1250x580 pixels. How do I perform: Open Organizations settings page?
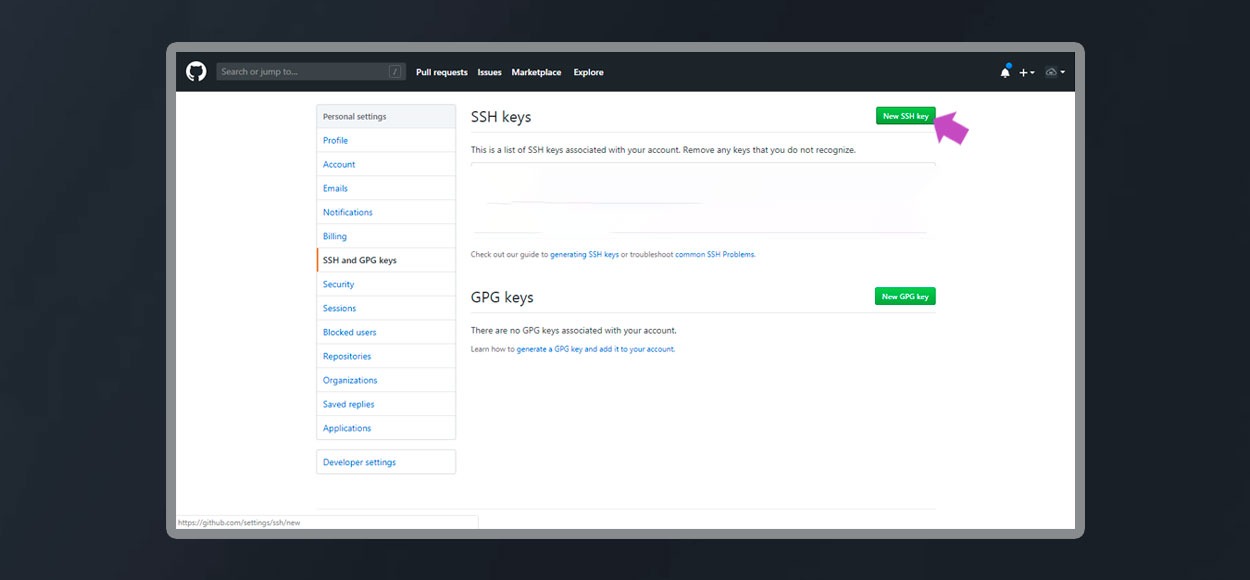click(386, 380)
